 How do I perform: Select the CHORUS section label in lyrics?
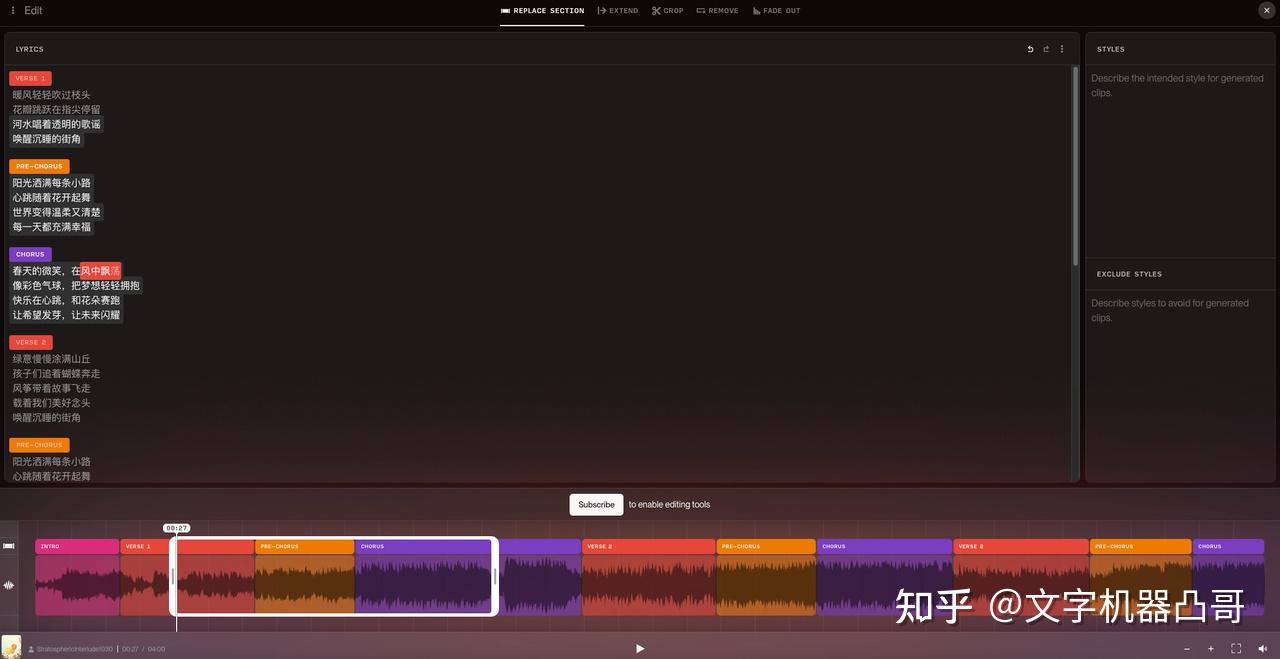click(x=29, y=254)
